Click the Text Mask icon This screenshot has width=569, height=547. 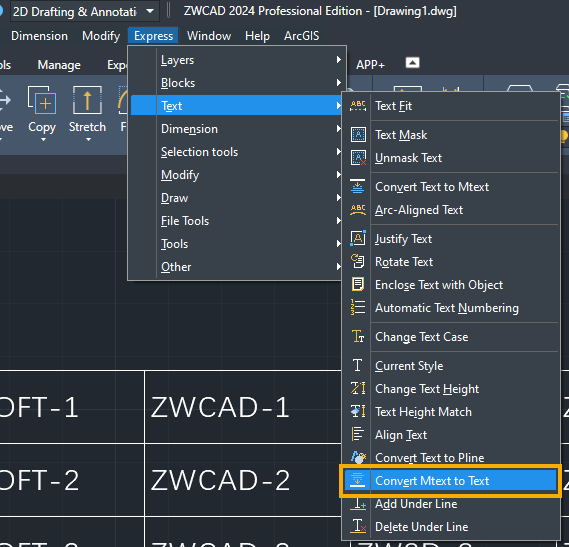(358, 135)
